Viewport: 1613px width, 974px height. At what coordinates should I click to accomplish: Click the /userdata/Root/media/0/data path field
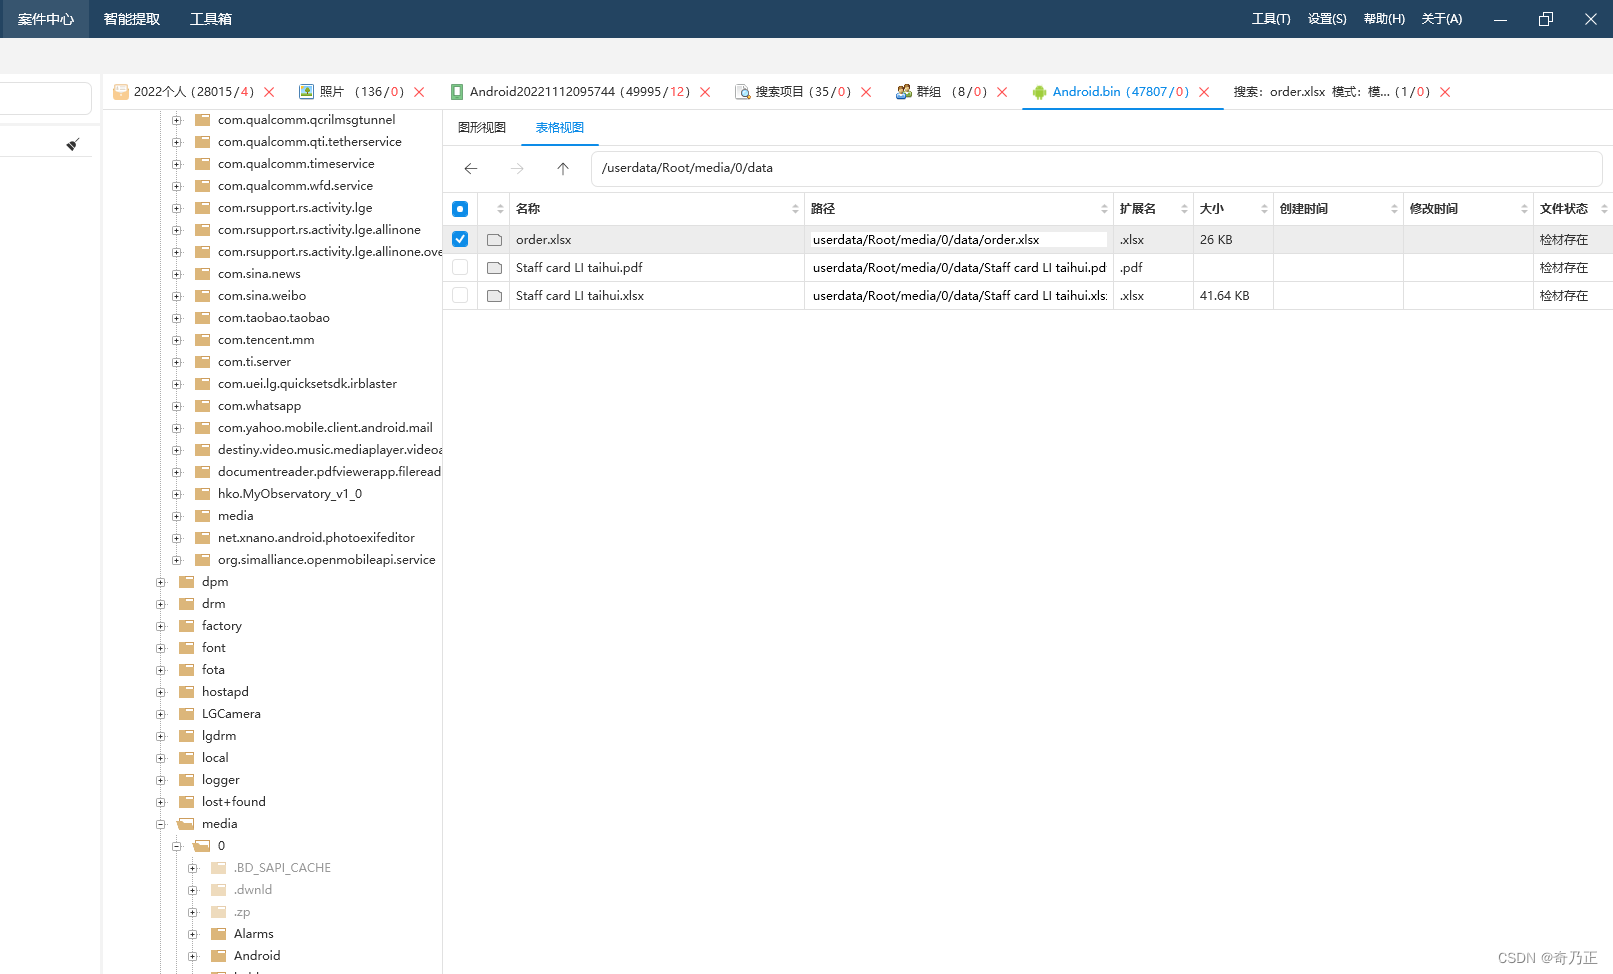(1096, 168)
